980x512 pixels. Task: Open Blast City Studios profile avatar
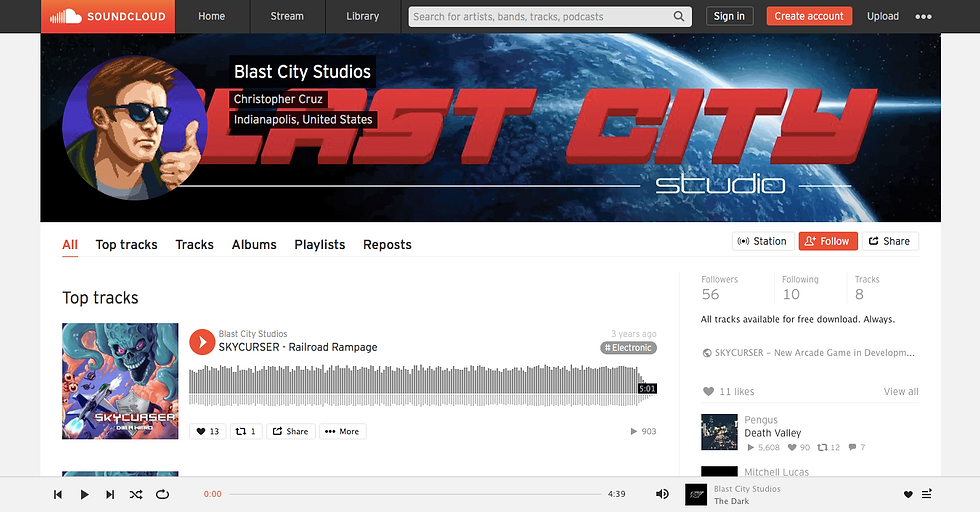134,128
